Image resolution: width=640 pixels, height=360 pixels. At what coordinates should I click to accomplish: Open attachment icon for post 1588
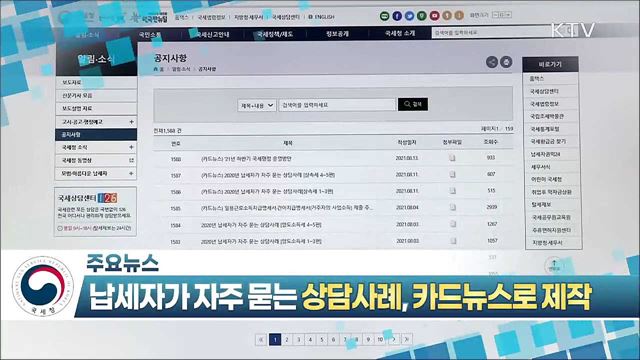[x=452, y=158]
